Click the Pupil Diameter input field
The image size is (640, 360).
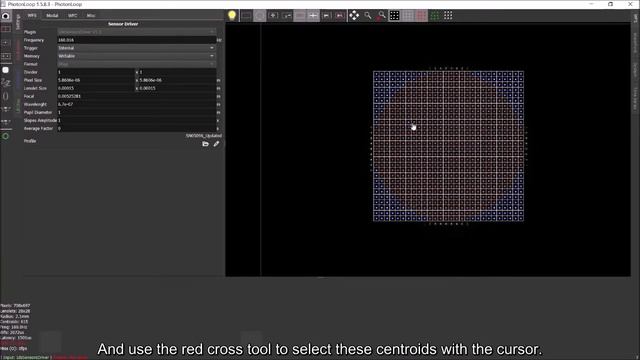point(136,112)
